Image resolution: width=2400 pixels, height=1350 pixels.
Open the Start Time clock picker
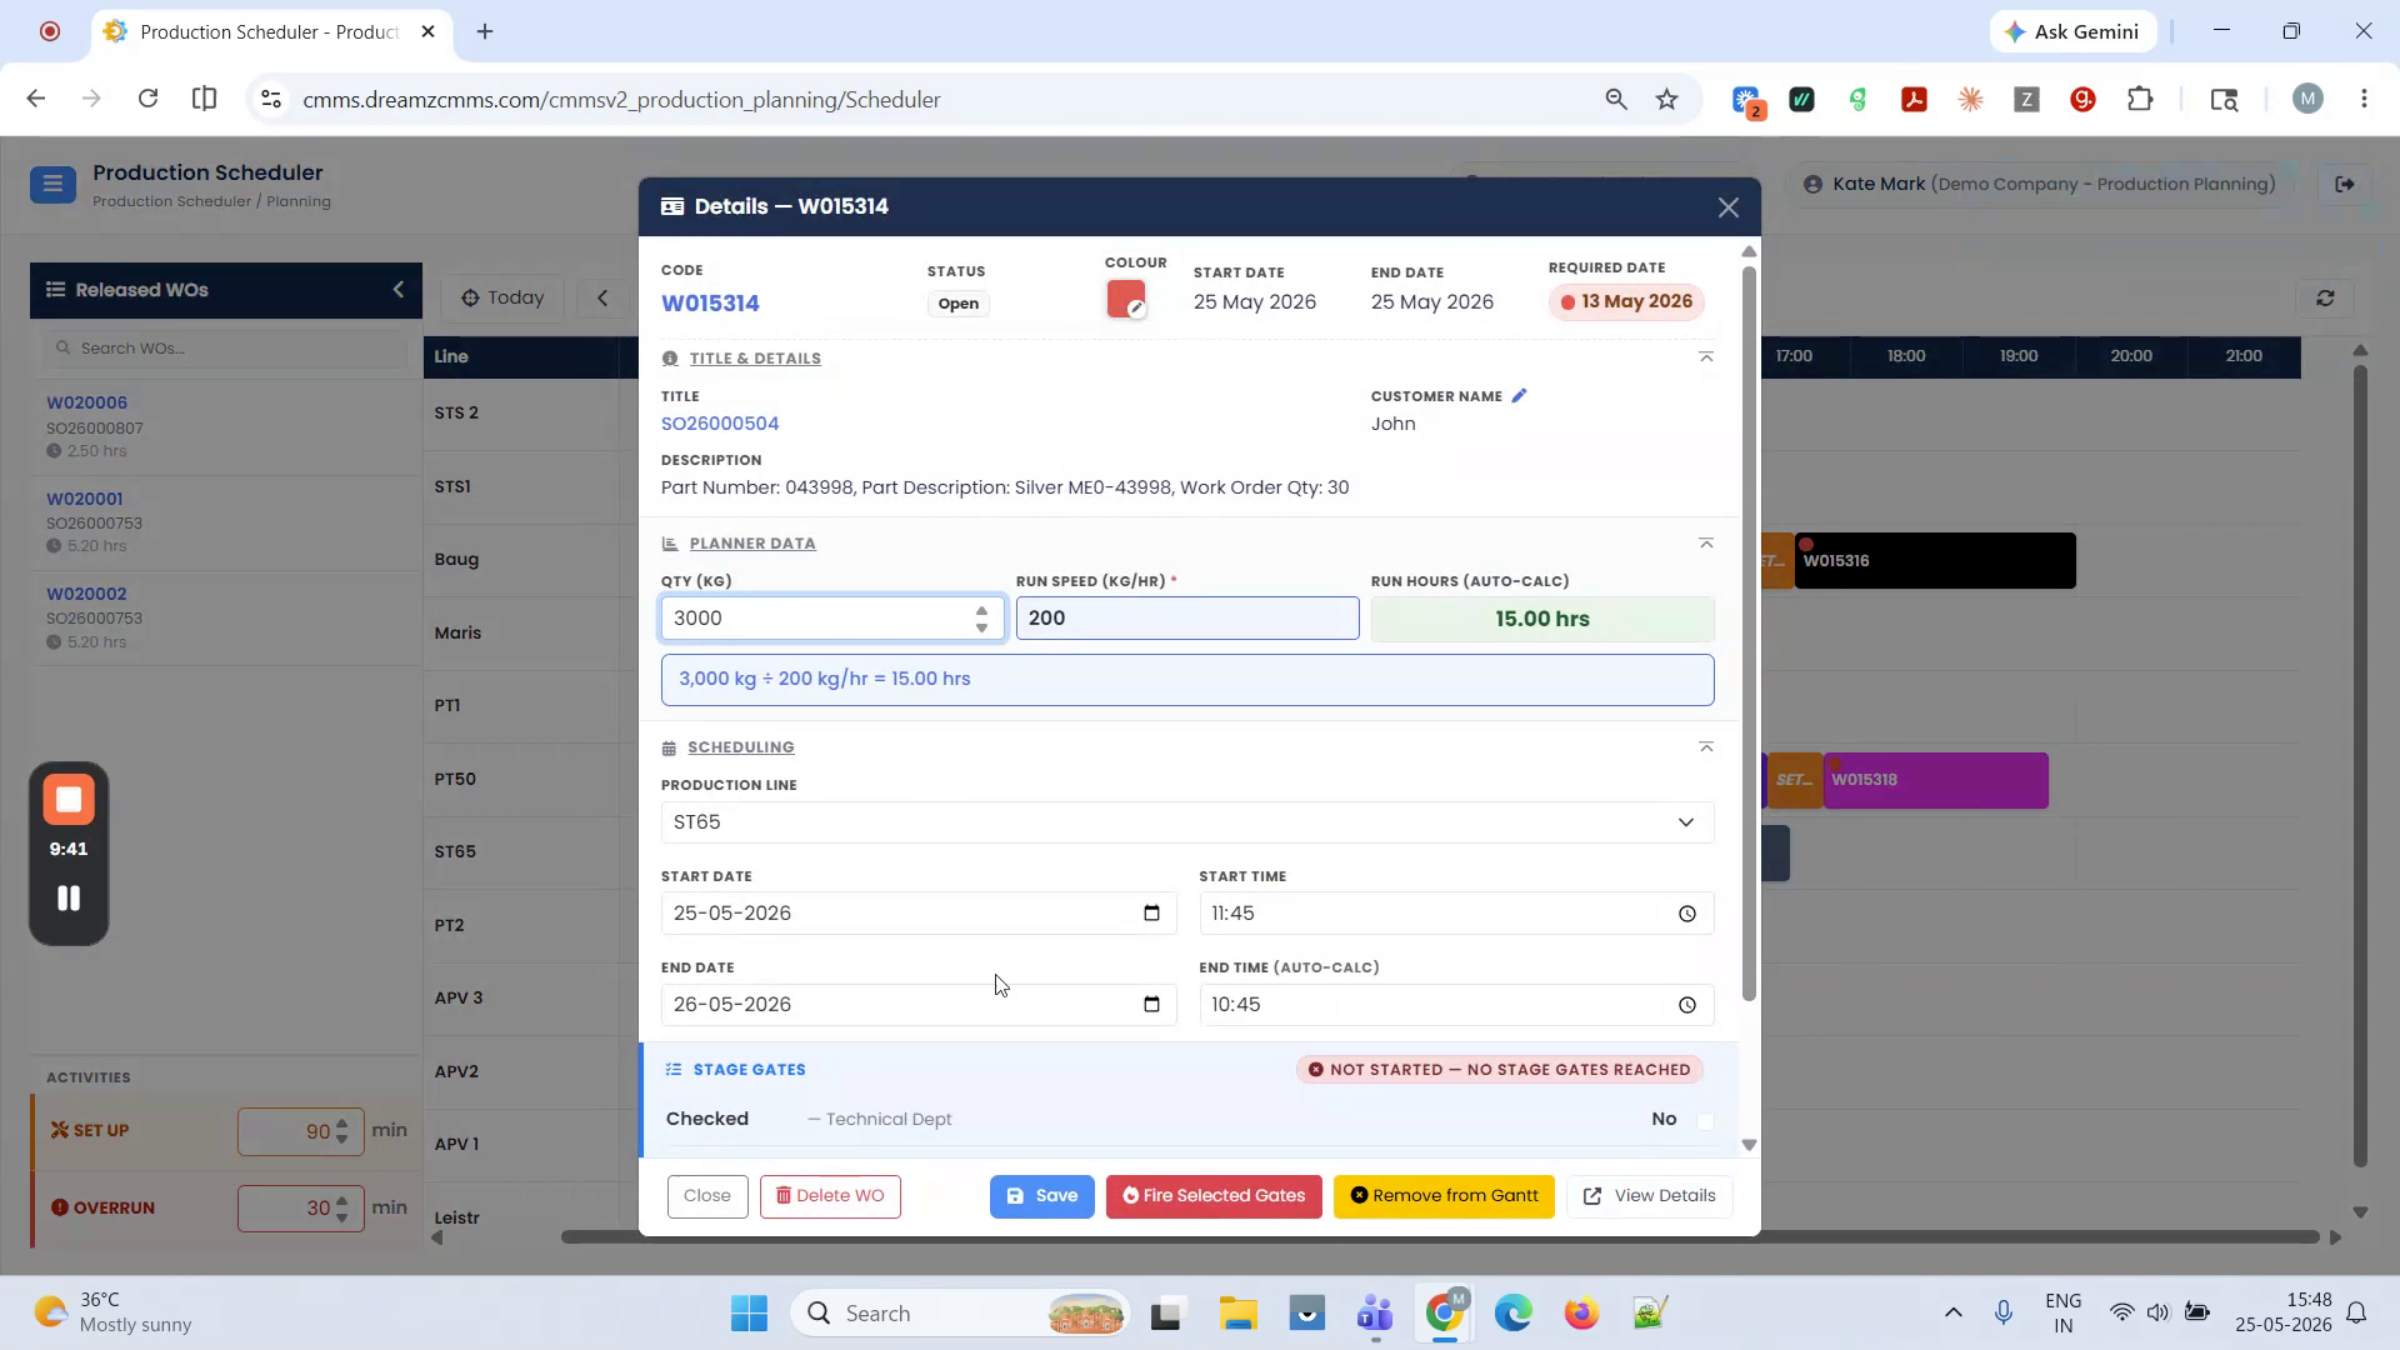pos(1687,914)
